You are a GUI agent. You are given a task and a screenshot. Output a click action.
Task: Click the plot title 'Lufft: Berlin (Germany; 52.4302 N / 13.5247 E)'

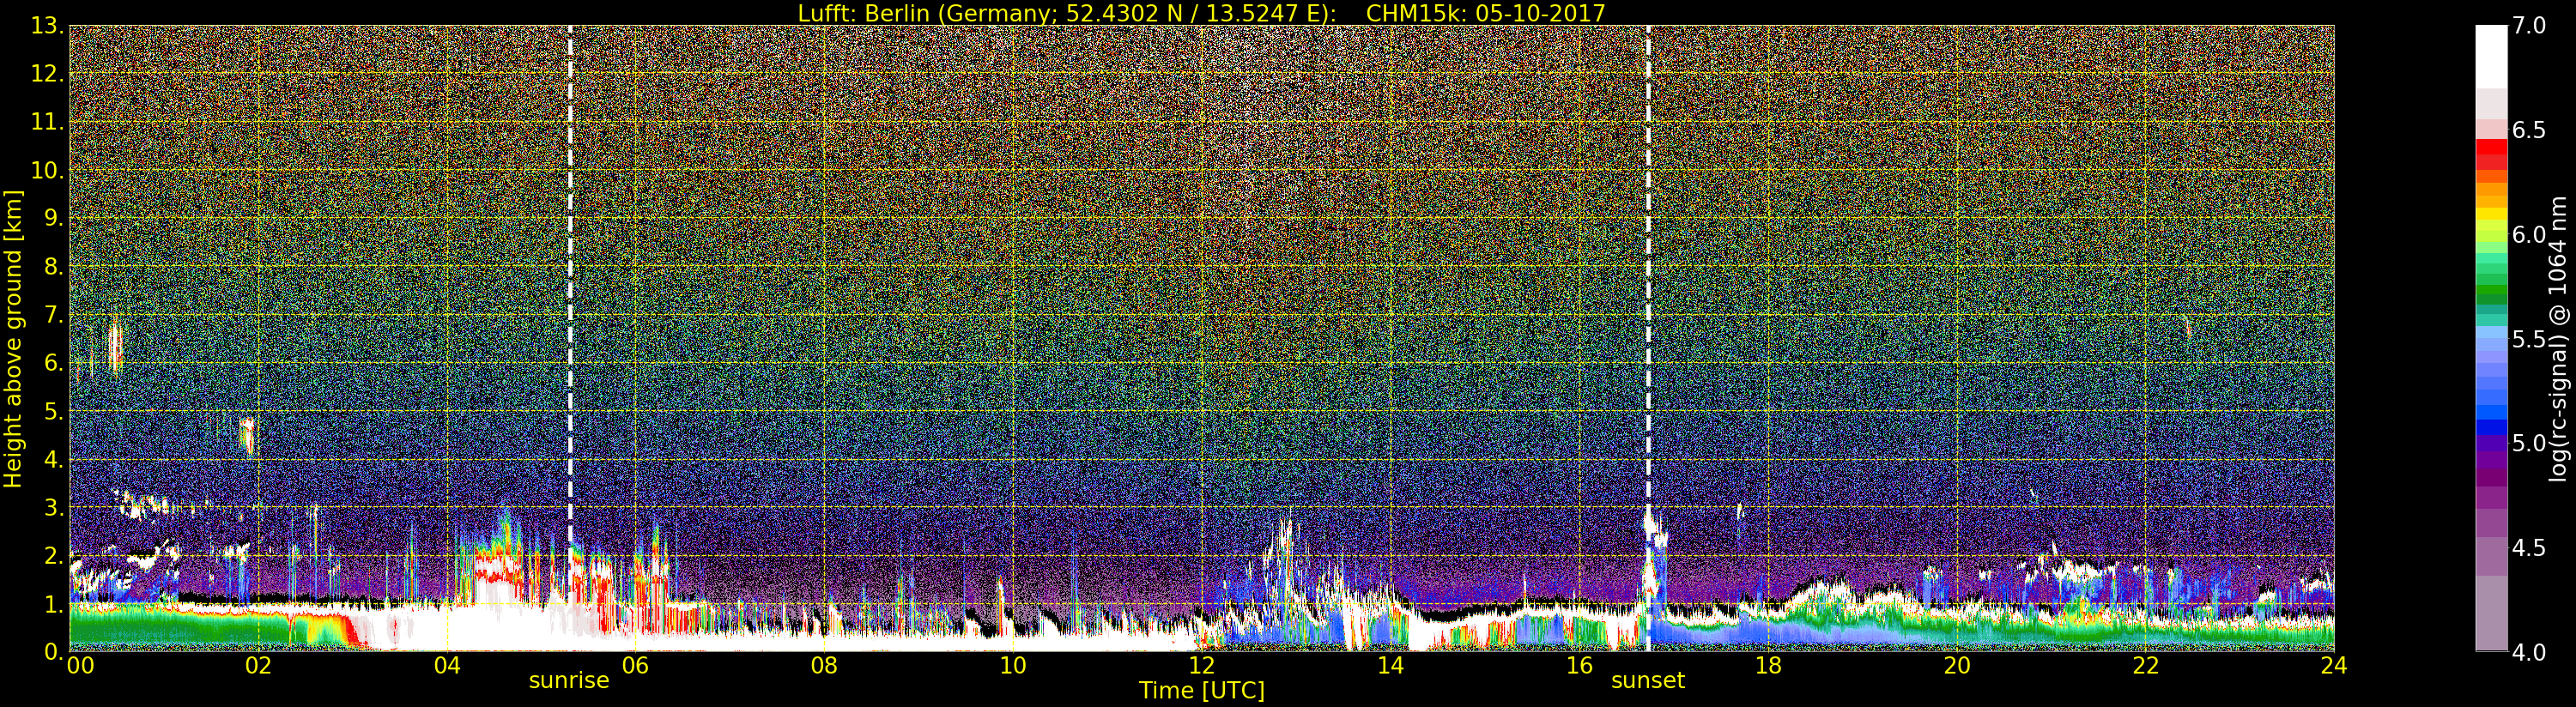click(1067, 13)
